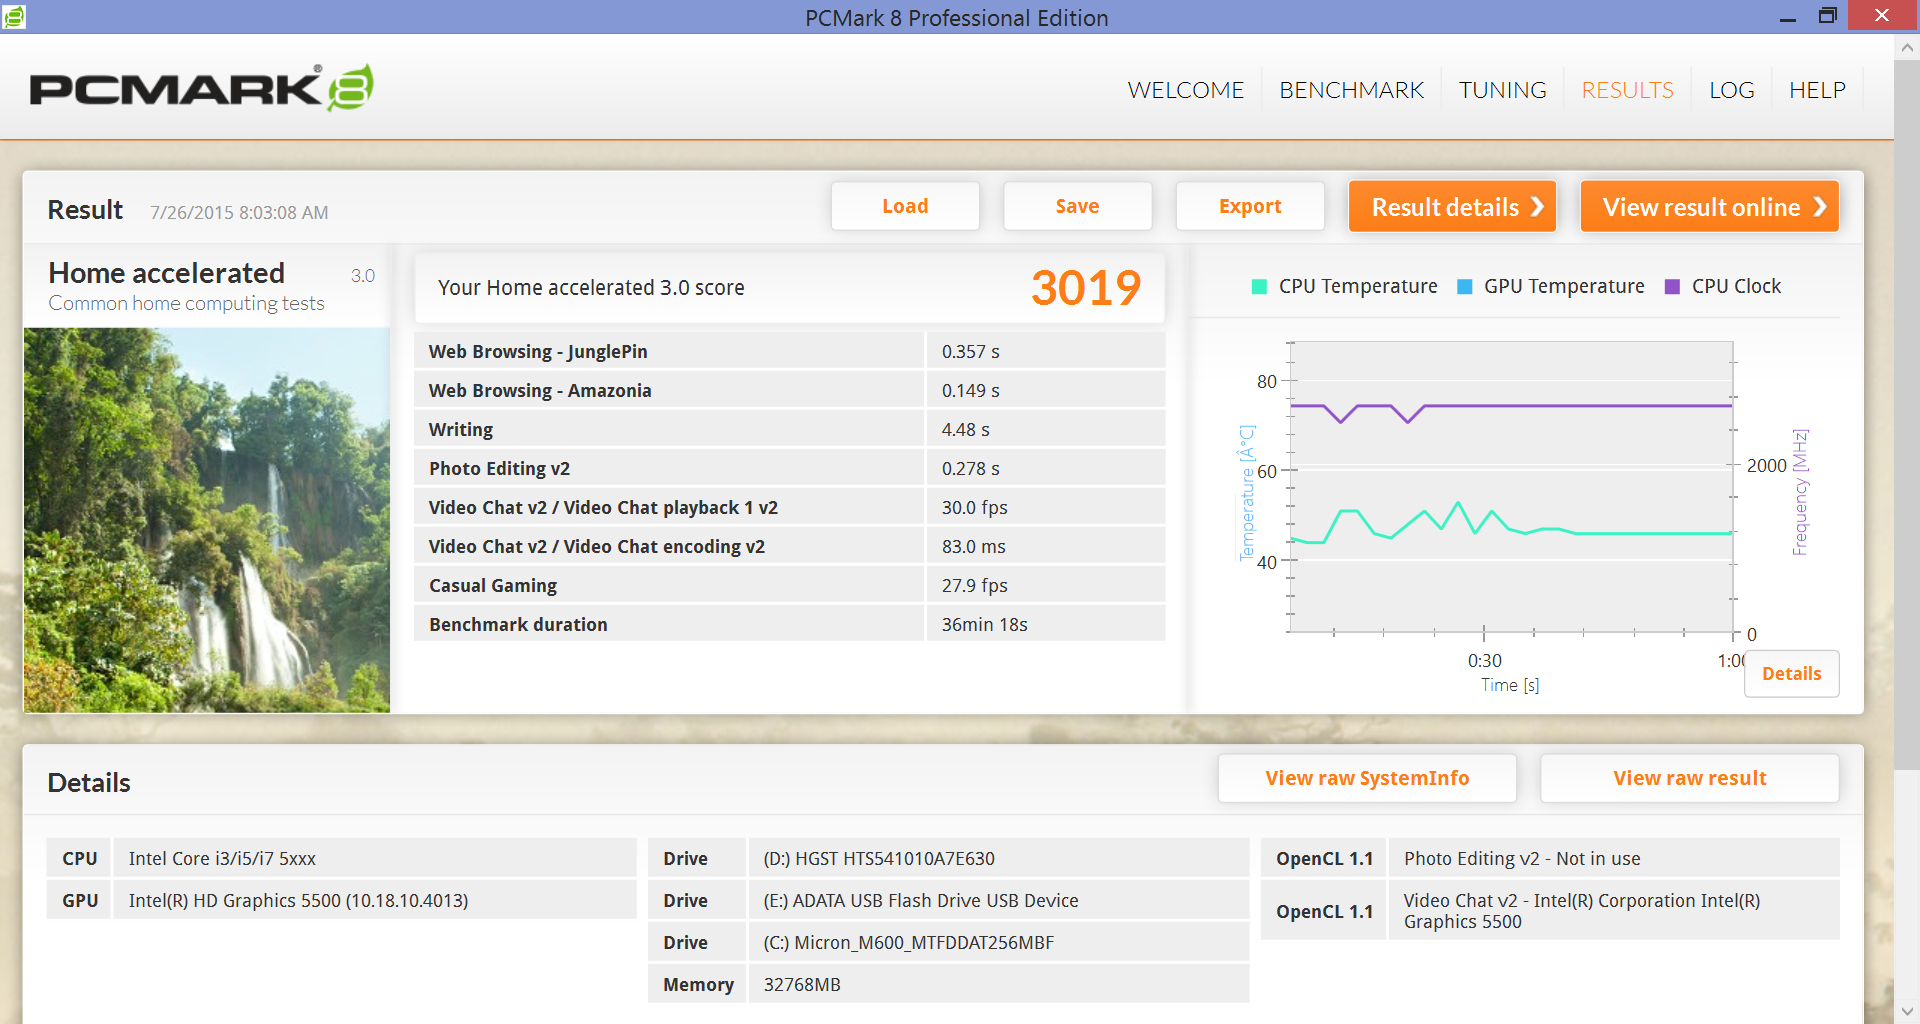Click the Photo Editing v2 row
This screenshot has height=1024, width=1920.
point(790,468)
